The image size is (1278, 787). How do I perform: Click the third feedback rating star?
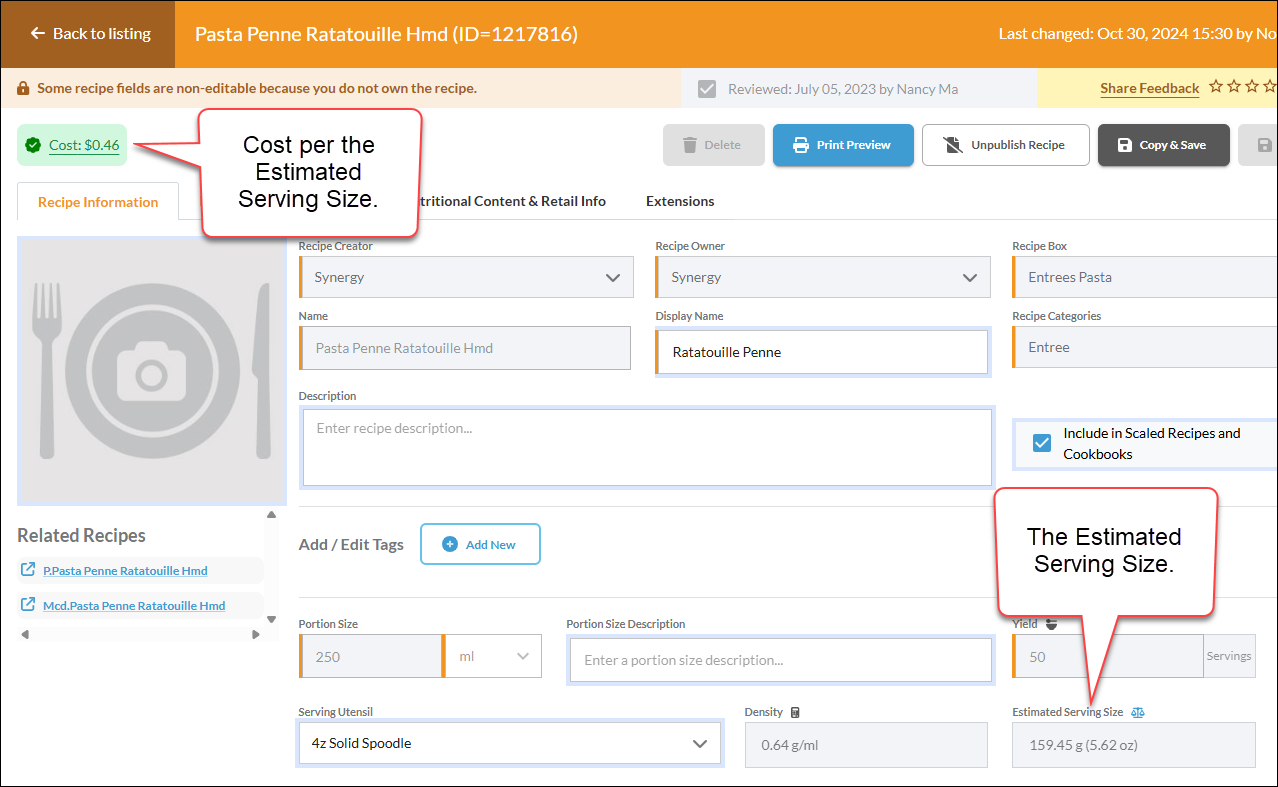pos(1252,87)
